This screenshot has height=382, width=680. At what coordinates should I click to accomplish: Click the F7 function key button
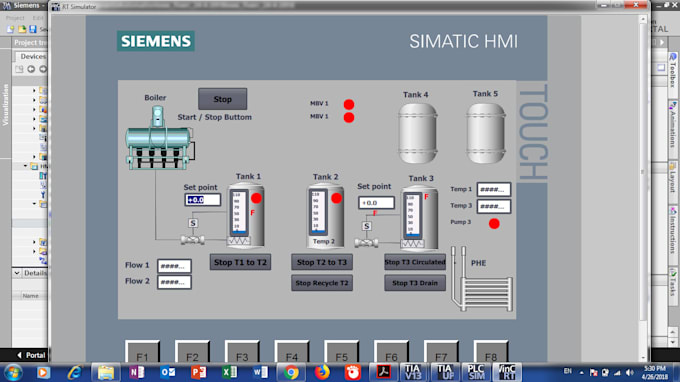pos(441,352)
